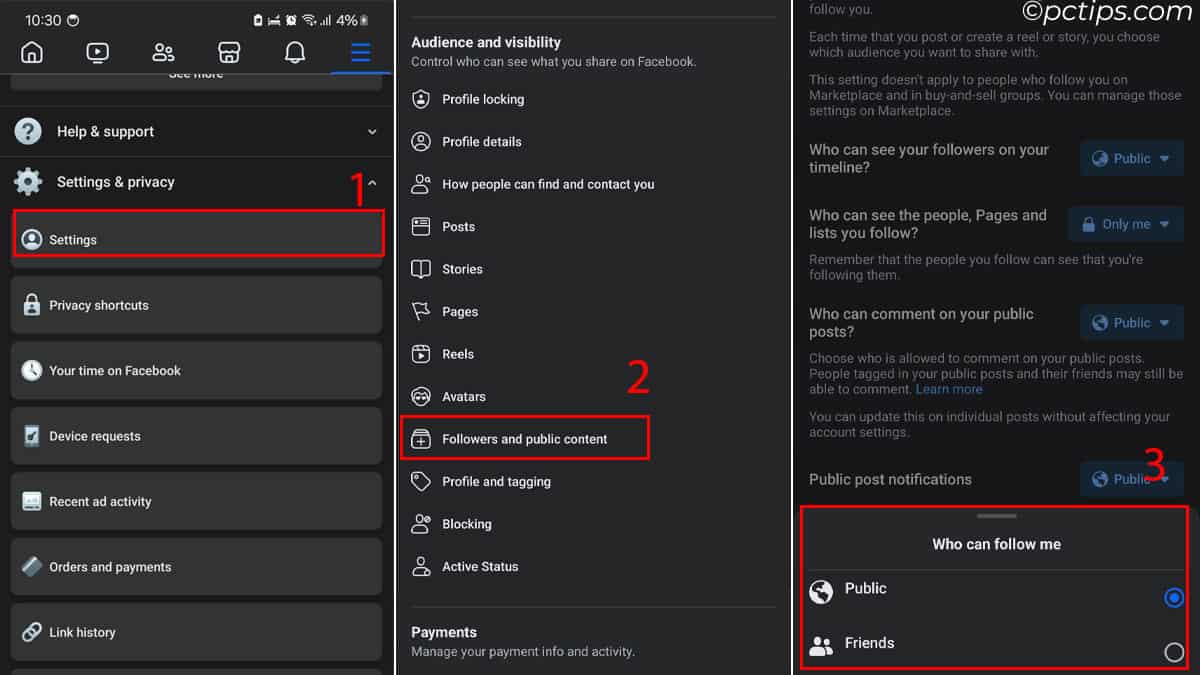The height and width of the screenshot is (675, 1200).
Task: Click the Orders and payments card icon
Action: (32, 567)
